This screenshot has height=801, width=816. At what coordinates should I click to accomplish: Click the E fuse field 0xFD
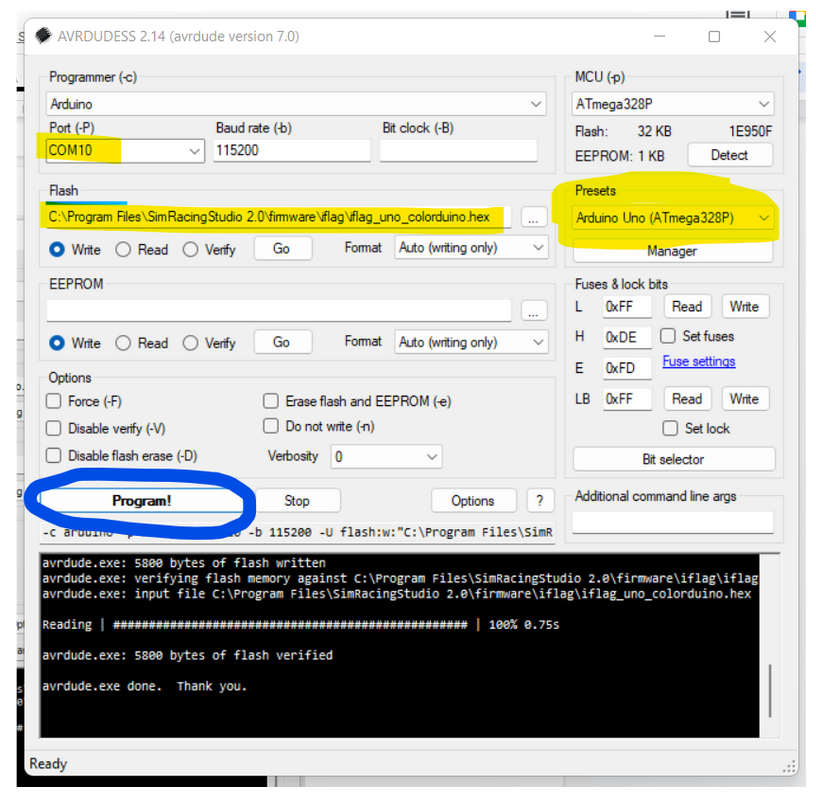[627, 368]
